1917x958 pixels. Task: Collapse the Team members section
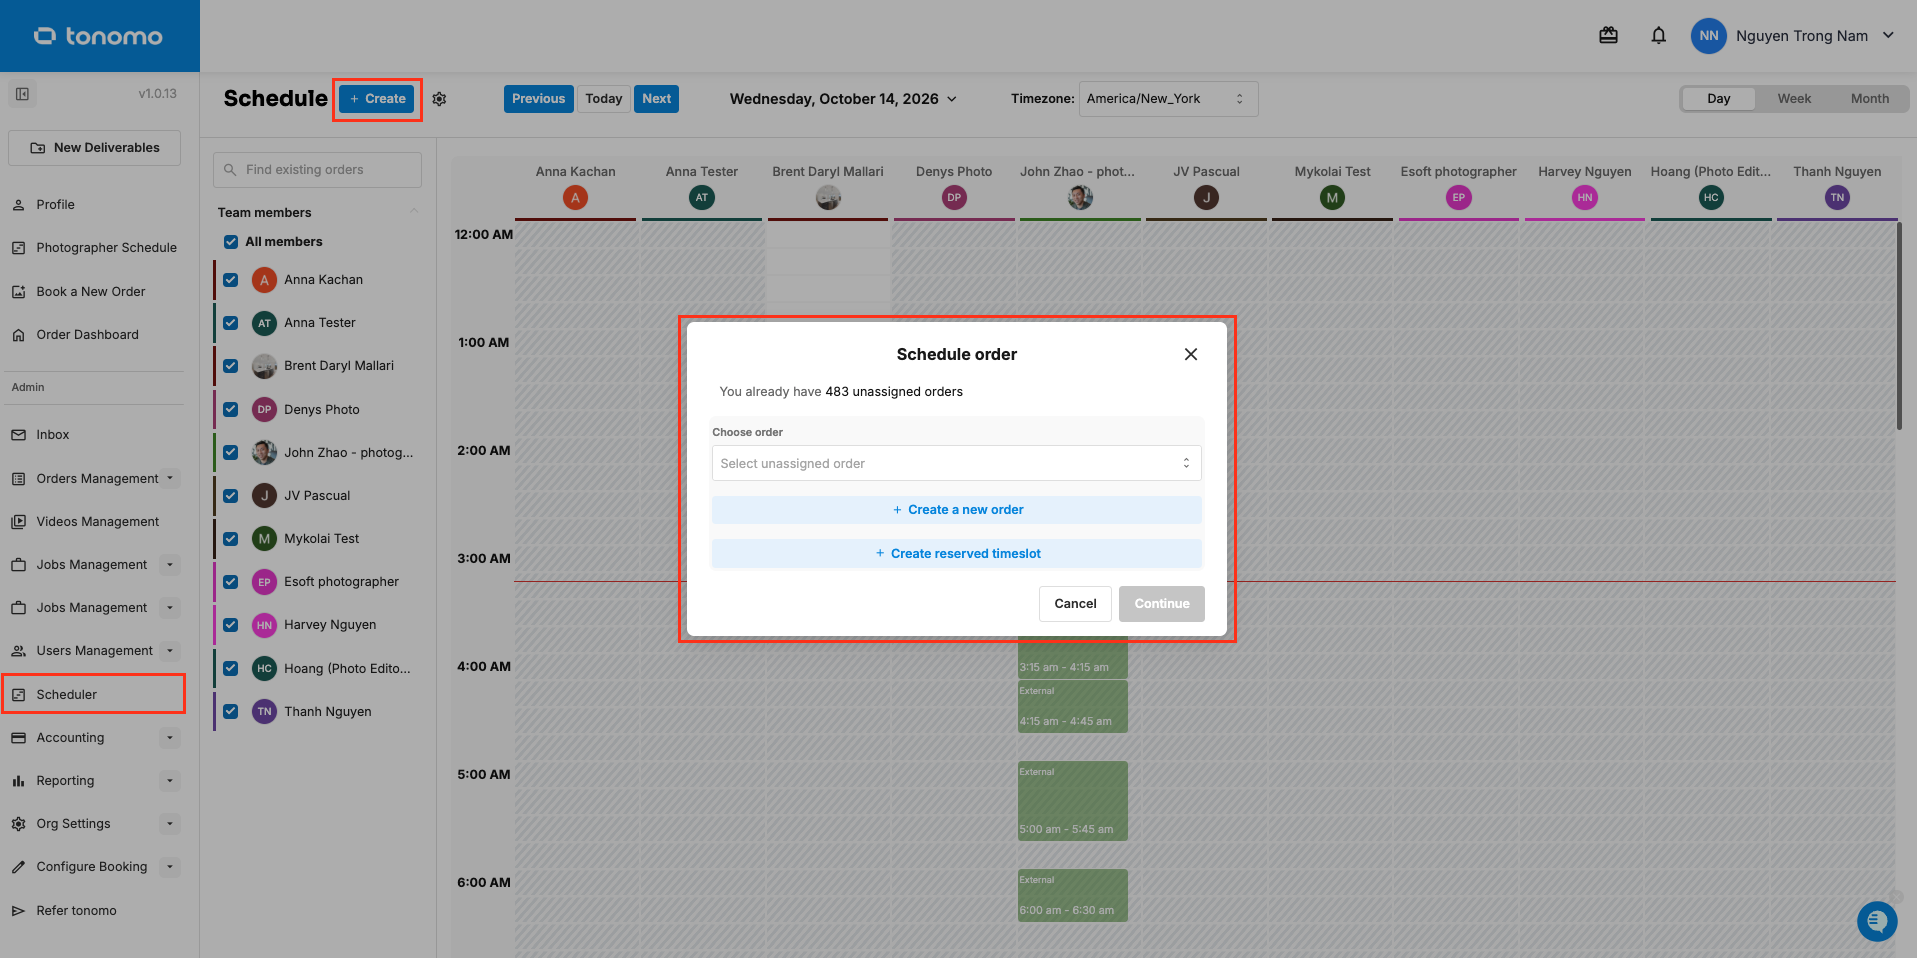click(x=414, y=212)
